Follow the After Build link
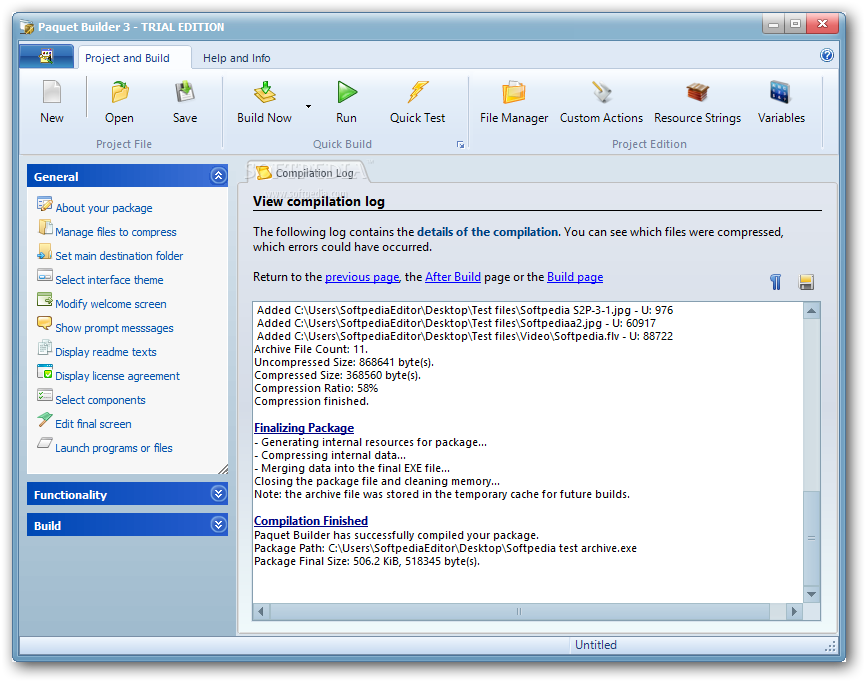The height and width of the screenshot is (682, 866). 453,277
